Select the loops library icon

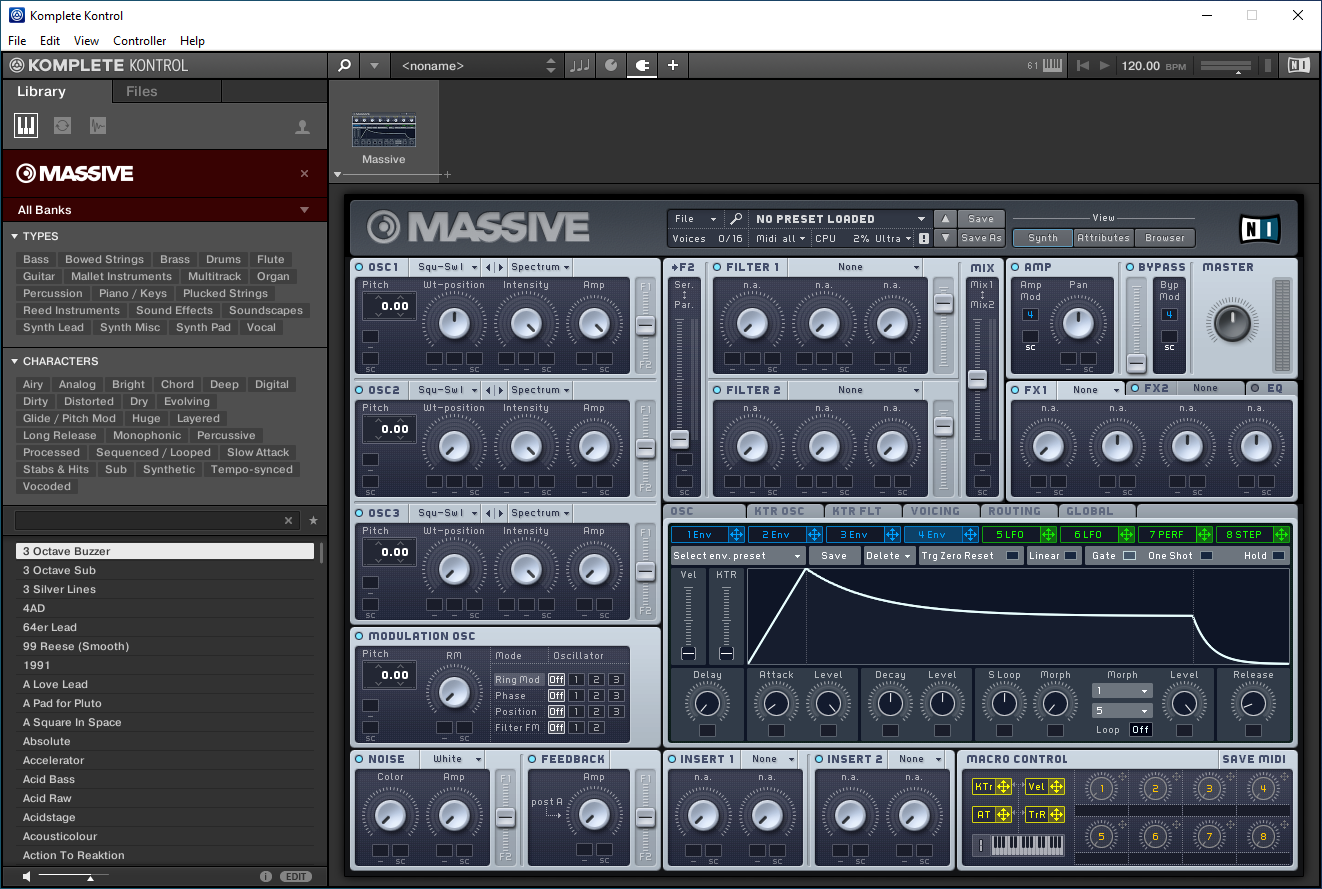pos(62,125)
